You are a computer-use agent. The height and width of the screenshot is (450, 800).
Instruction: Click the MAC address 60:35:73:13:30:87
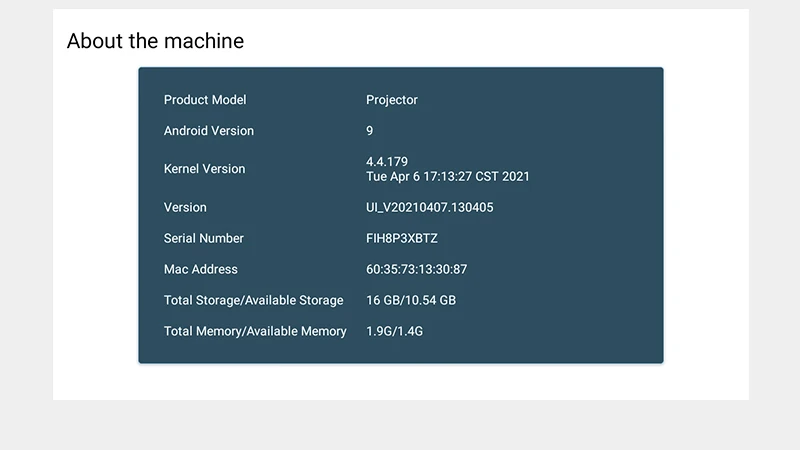click(x=417, y=270)
